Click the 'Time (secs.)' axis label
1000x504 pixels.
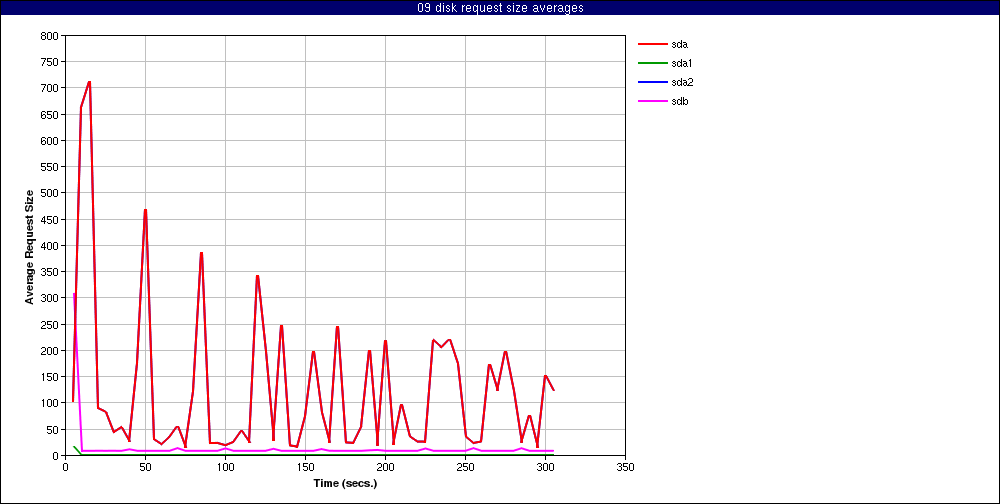(x=345, y=483)
